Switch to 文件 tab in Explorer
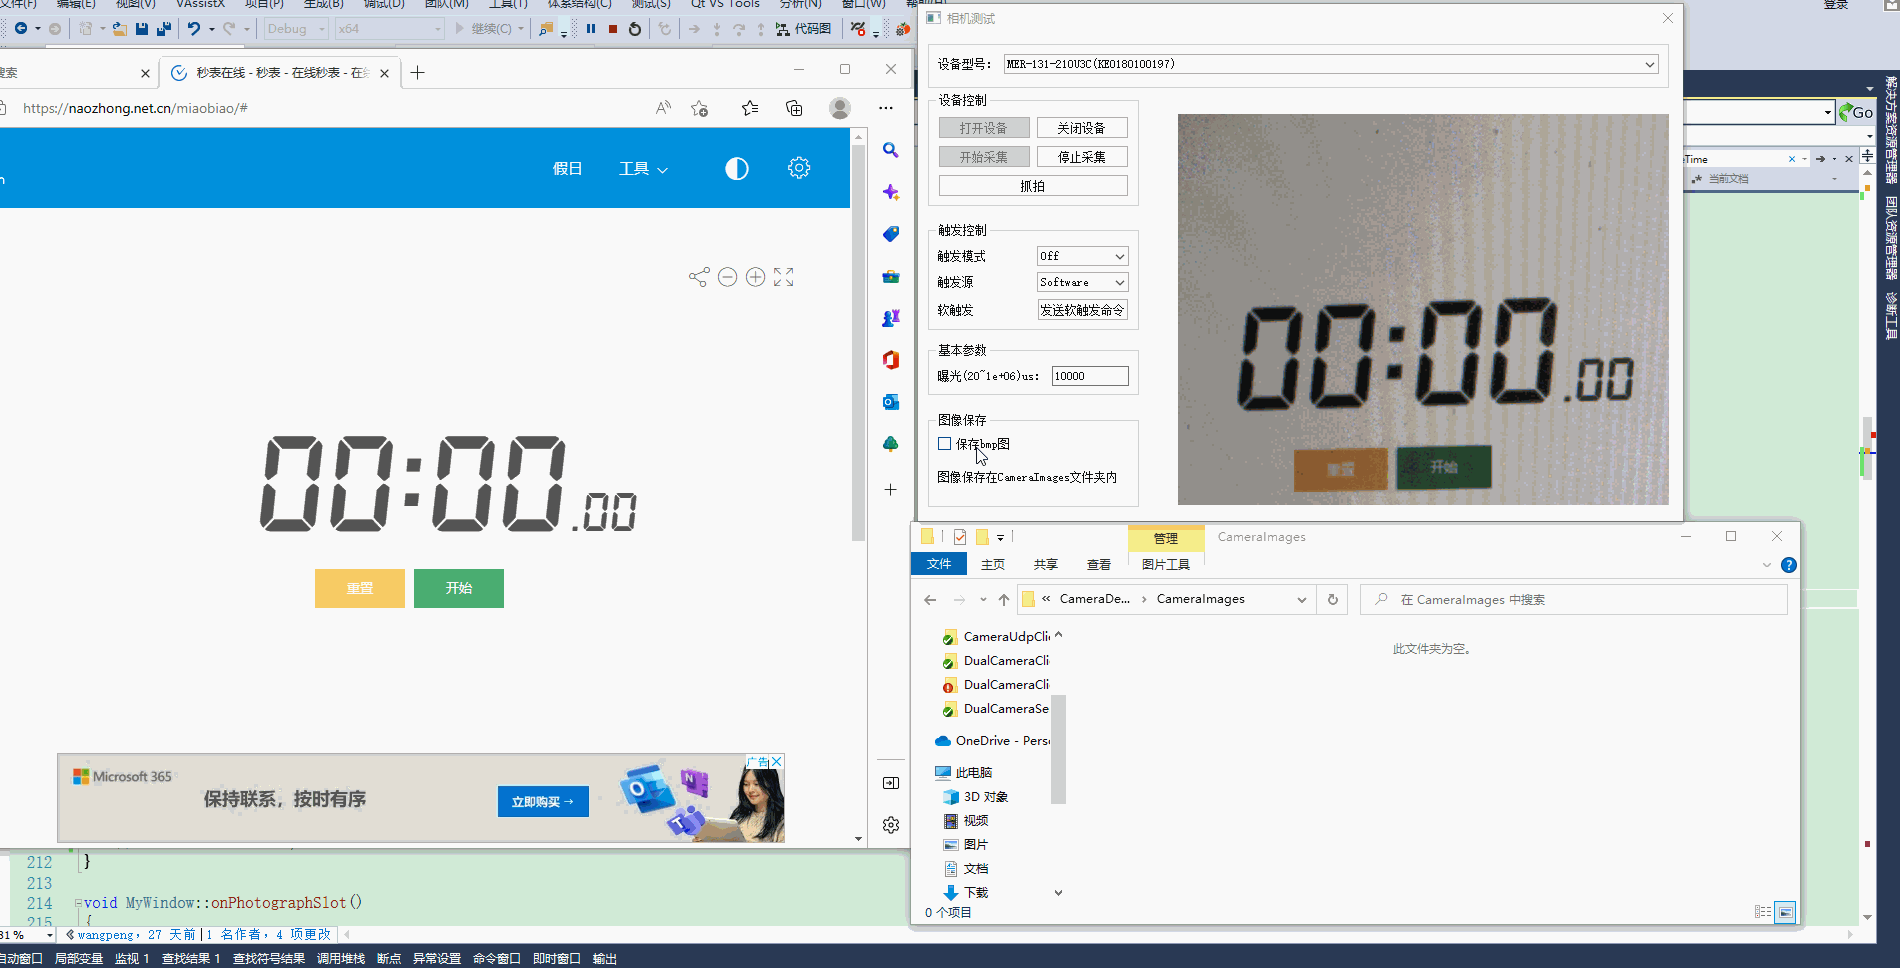Image resolution: width=1900 pixels, height=968 pixels. (x=939, y=564)
